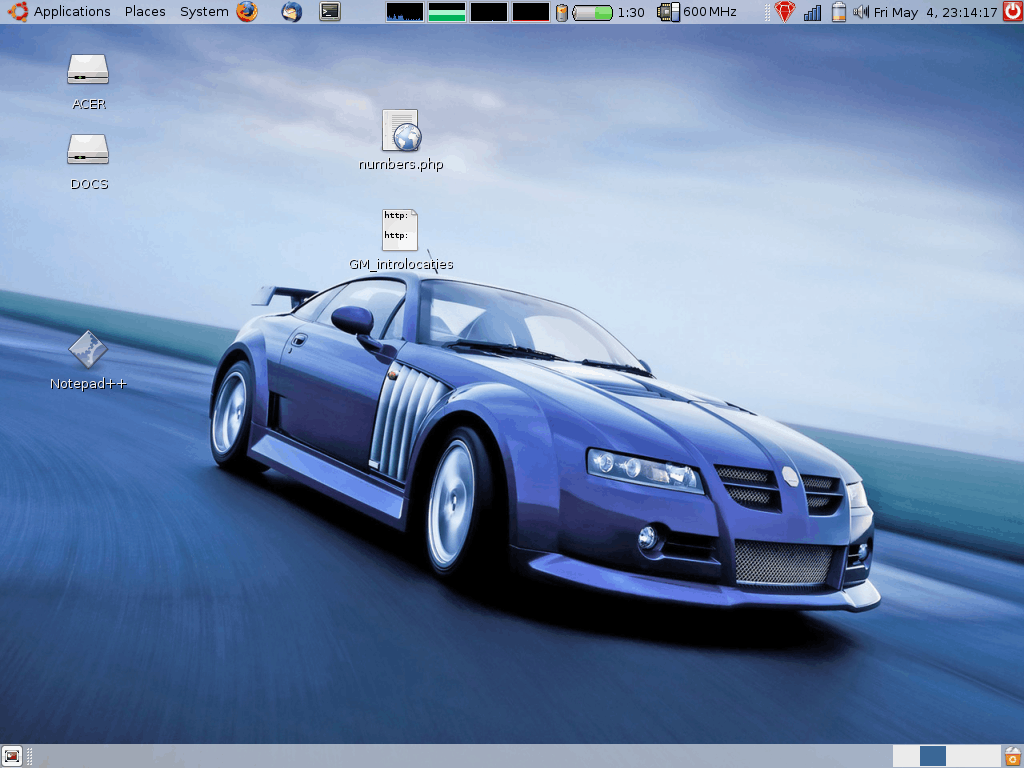Click the red gem tray icon
Screen dimensions: 1024x768
tap(785, 12)
